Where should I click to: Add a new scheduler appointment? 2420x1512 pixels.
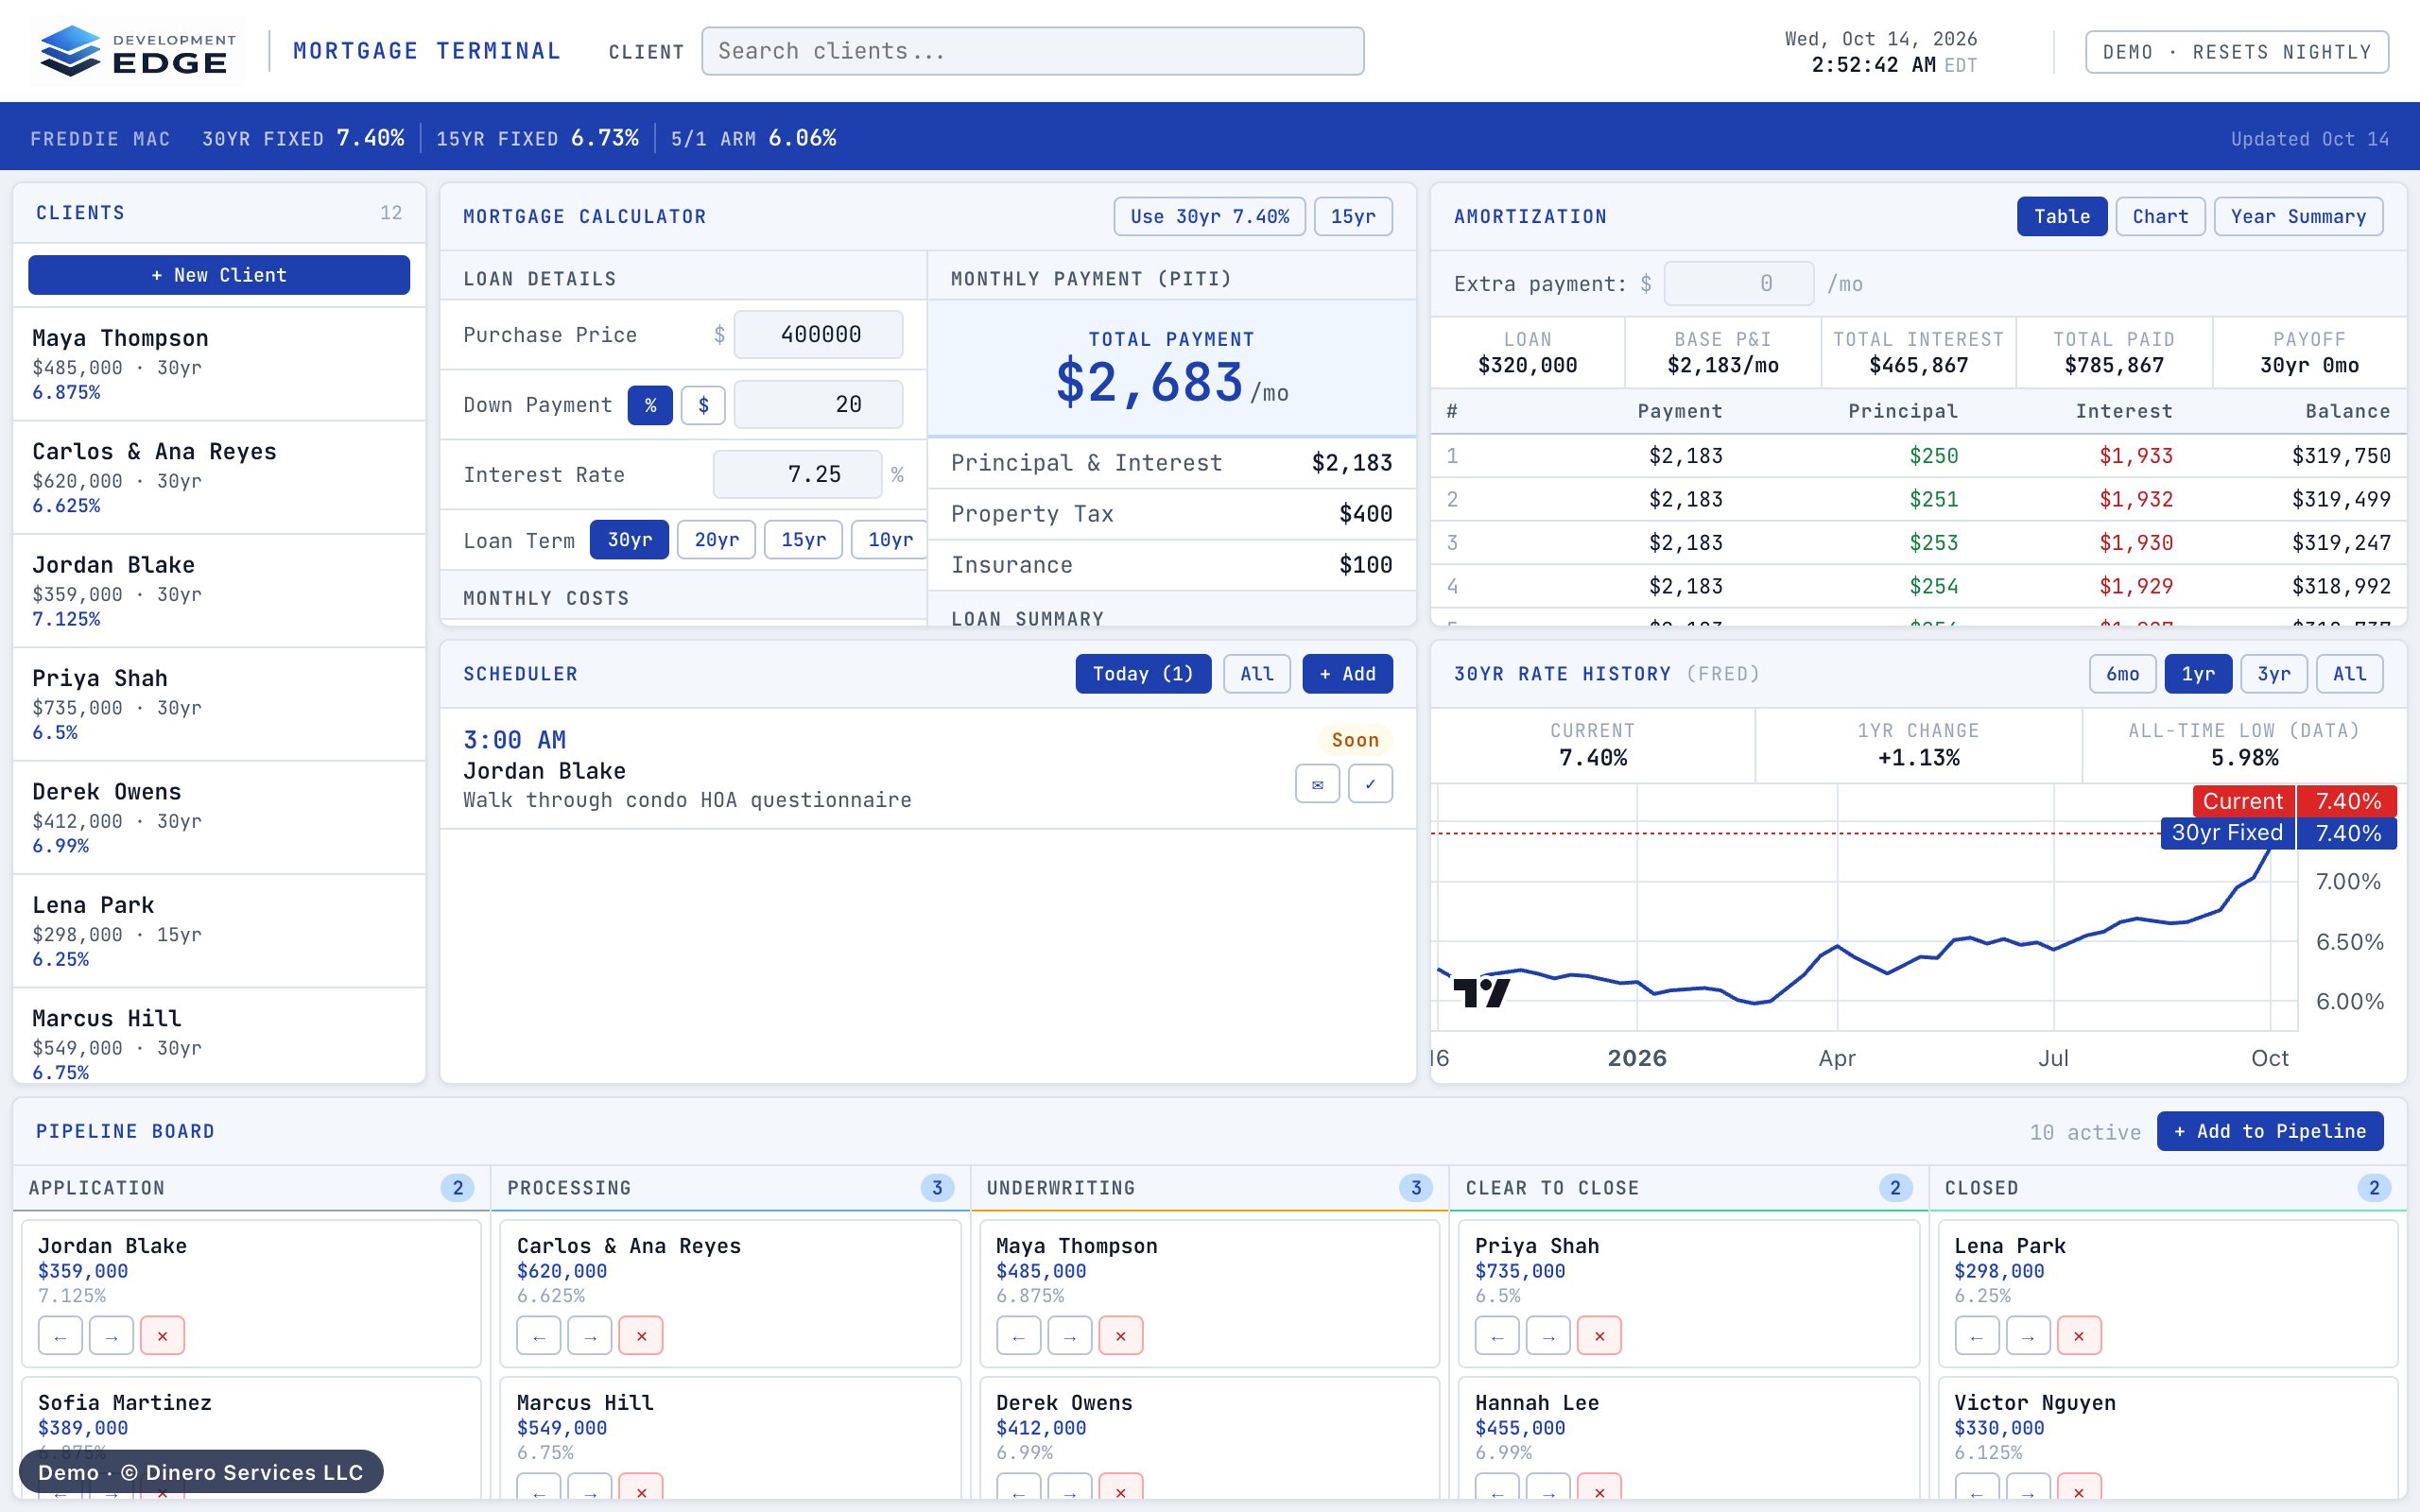pyautogui.click(x=1347, y=674)
